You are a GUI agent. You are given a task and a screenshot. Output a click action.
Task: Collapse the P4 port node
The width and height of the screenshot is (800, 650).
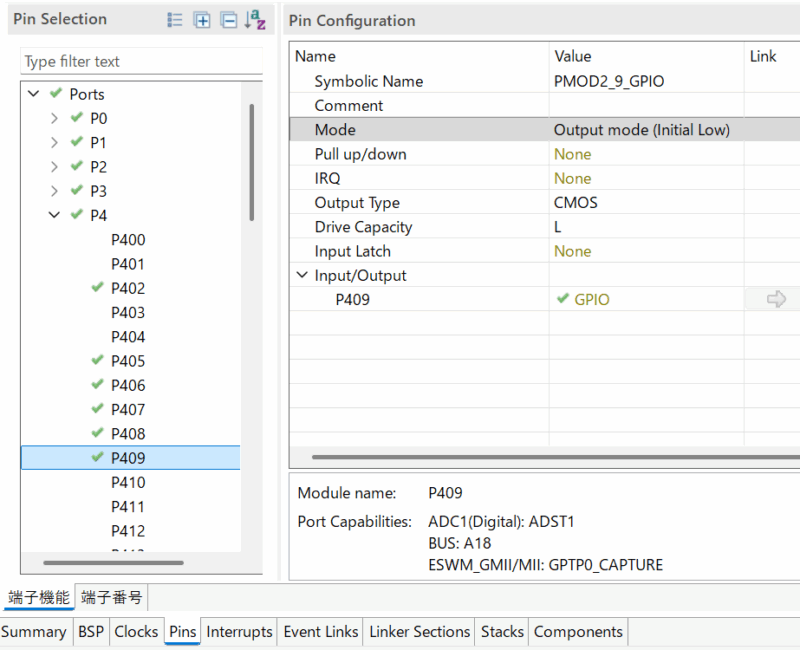54,215
